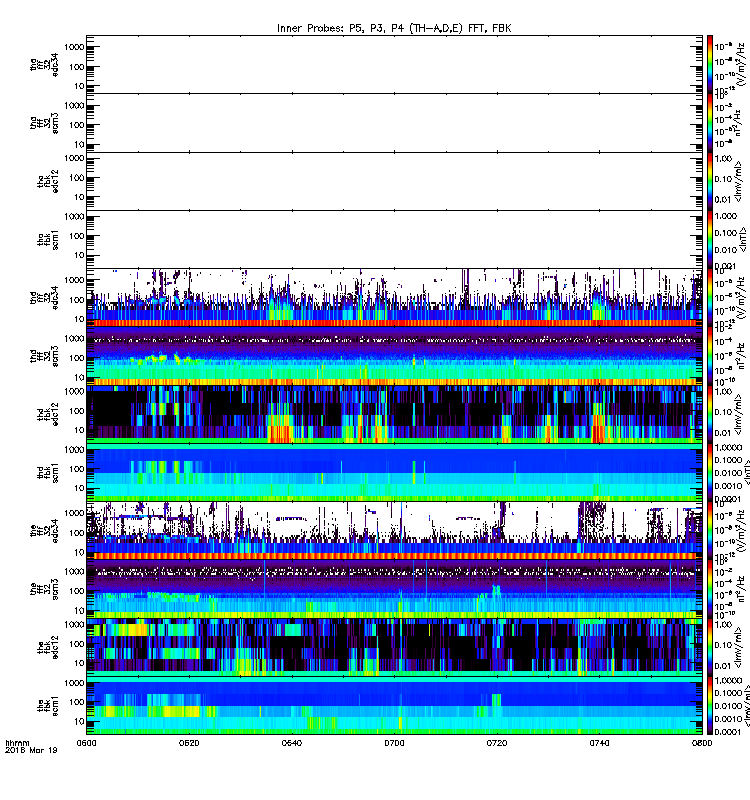Click the 0800 time axis label
Viewport: 750px width, 800px height.
coord(702,743)
